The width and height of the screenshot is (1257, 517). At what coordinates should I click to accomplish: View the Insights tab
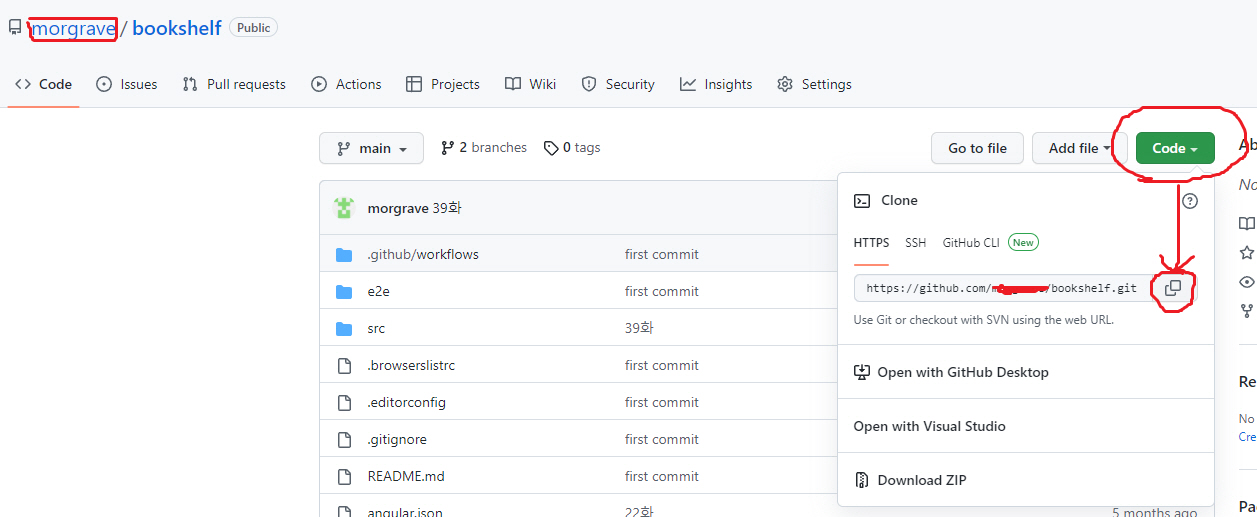point(716,84)
